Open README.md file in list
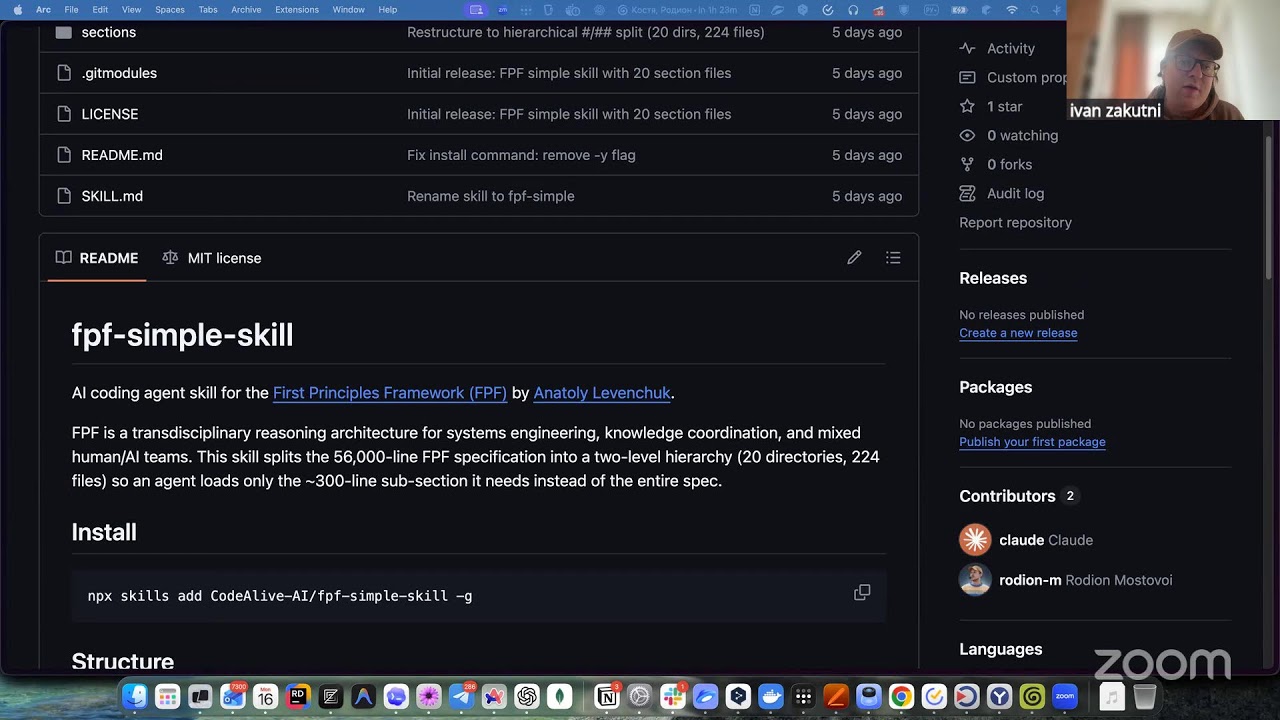 tap(122, 155)
